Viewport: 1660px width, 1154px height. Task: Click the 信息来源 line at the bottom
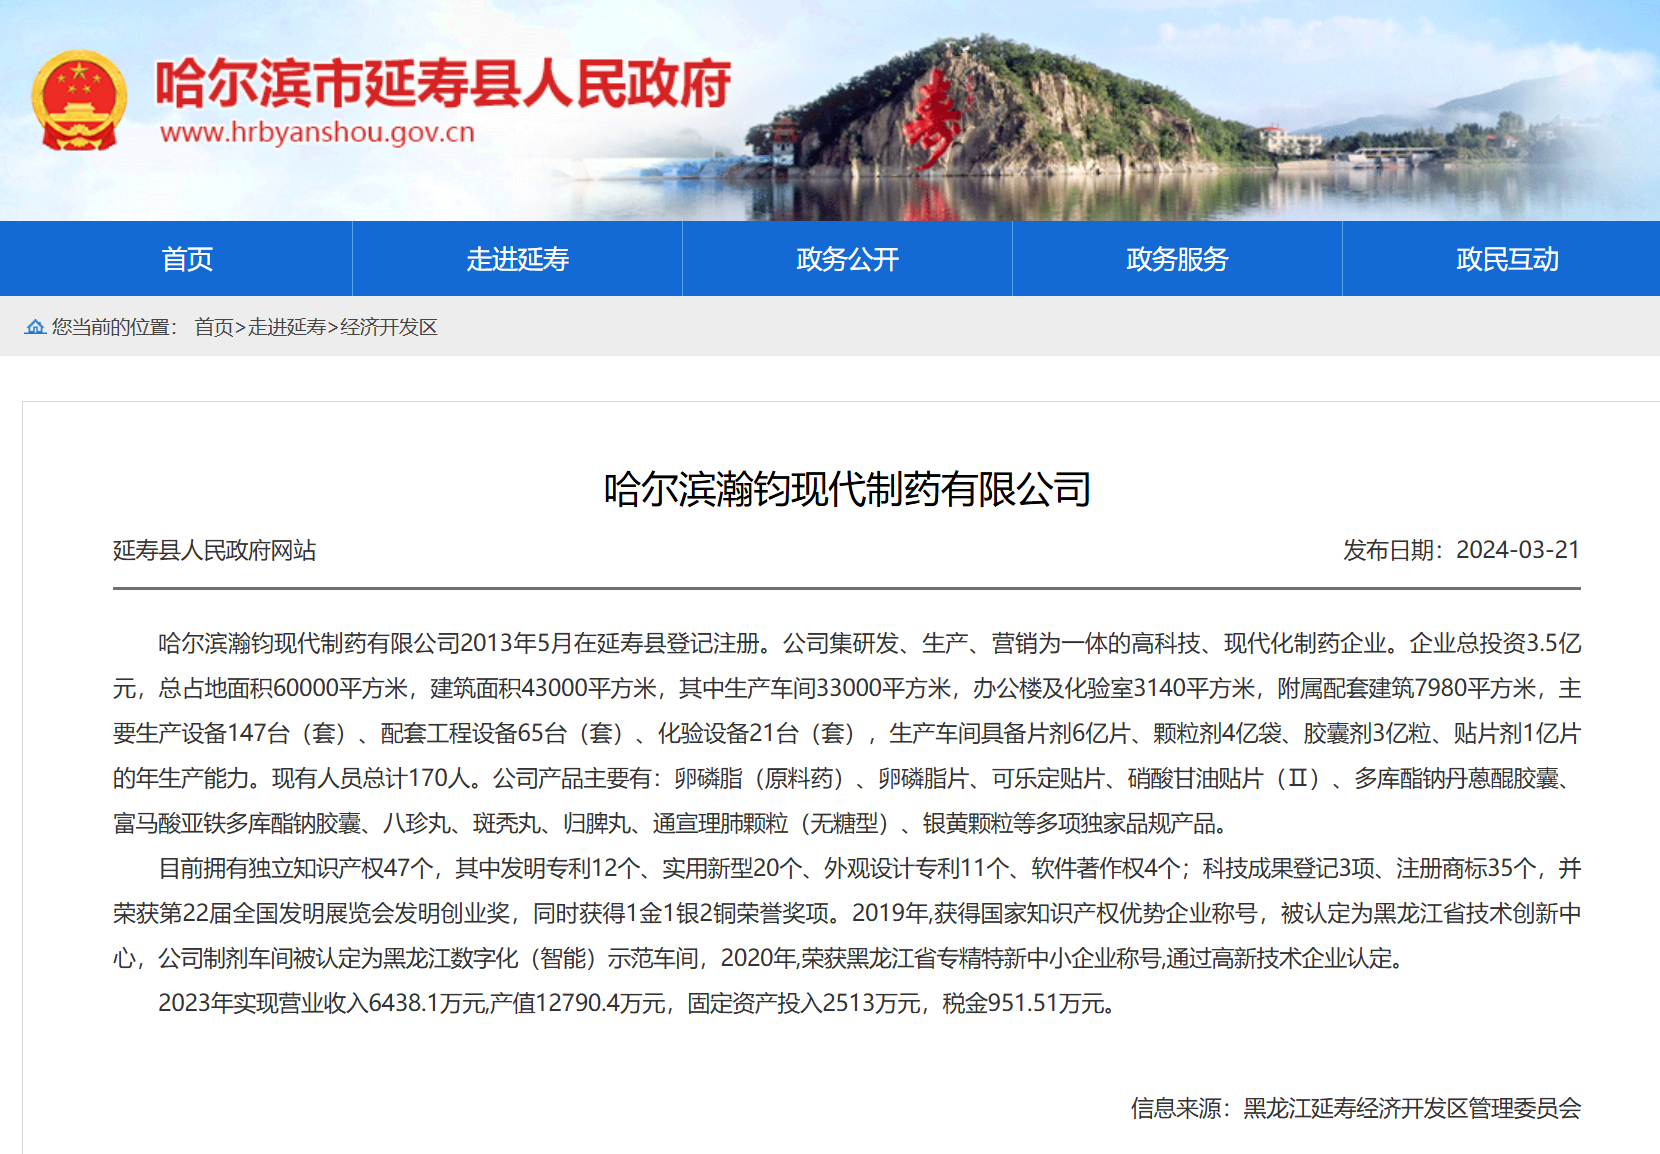tap(1355, 1108)
